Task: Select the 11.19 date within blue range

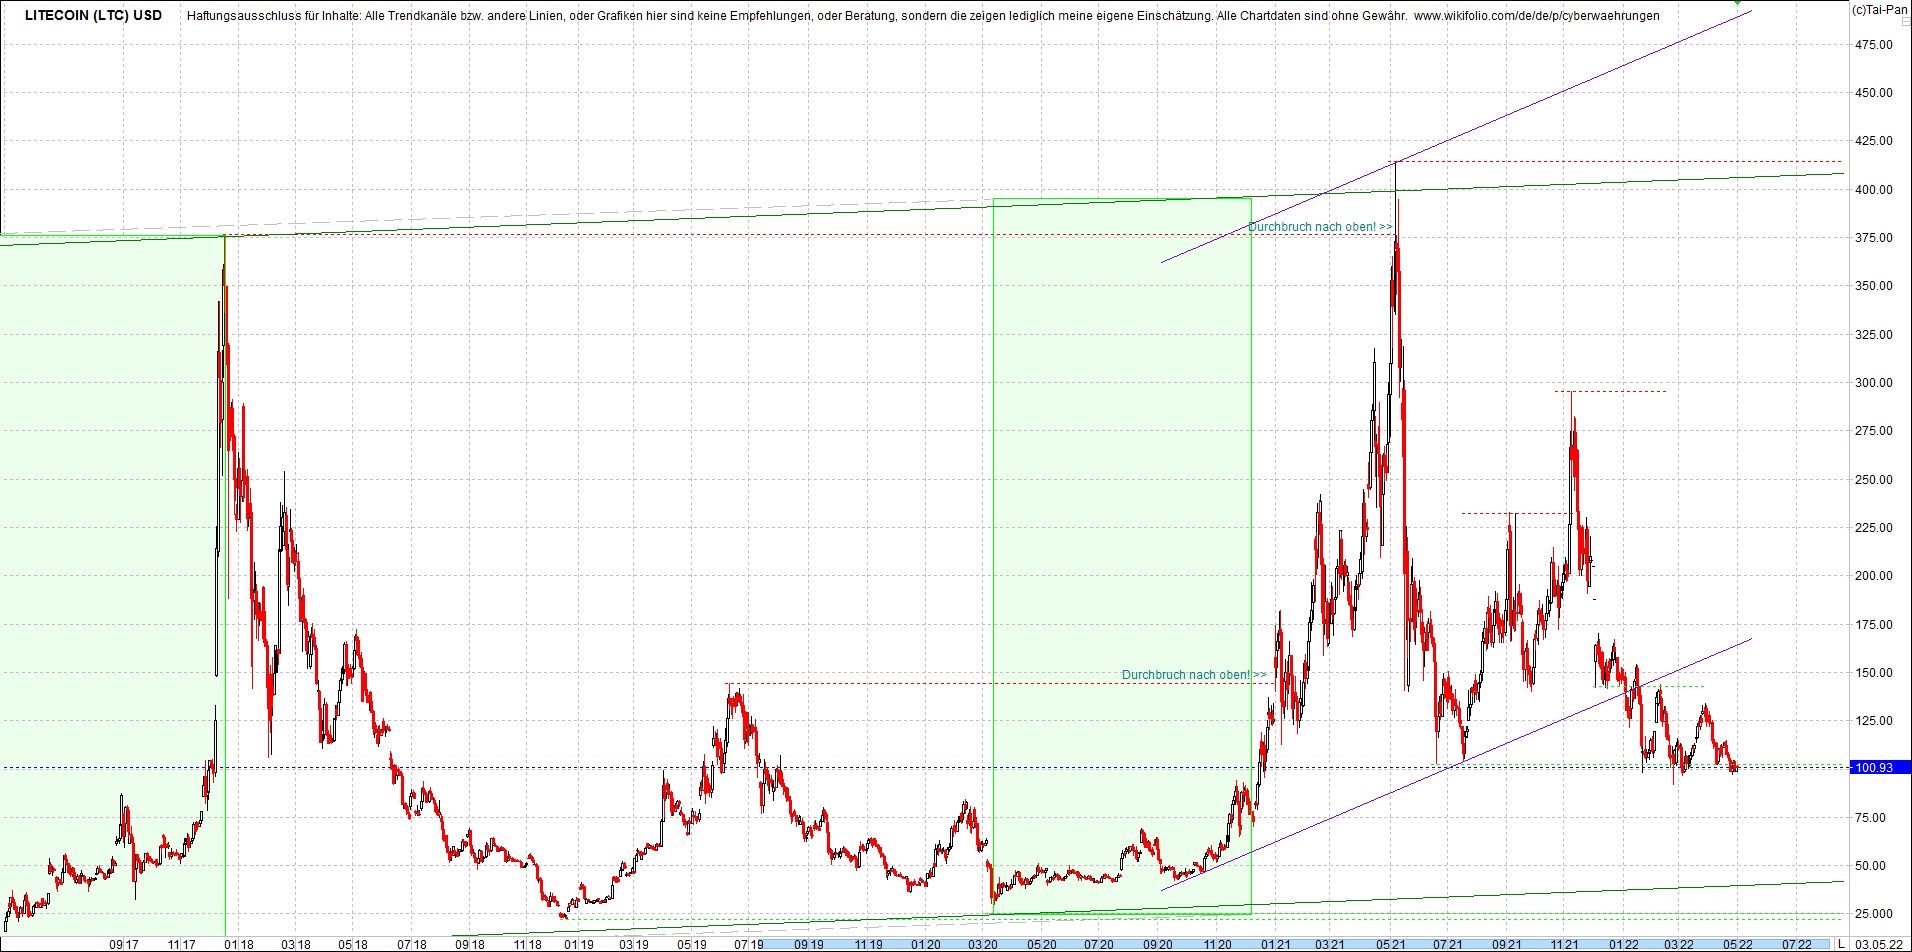Action: pos(868,944)
